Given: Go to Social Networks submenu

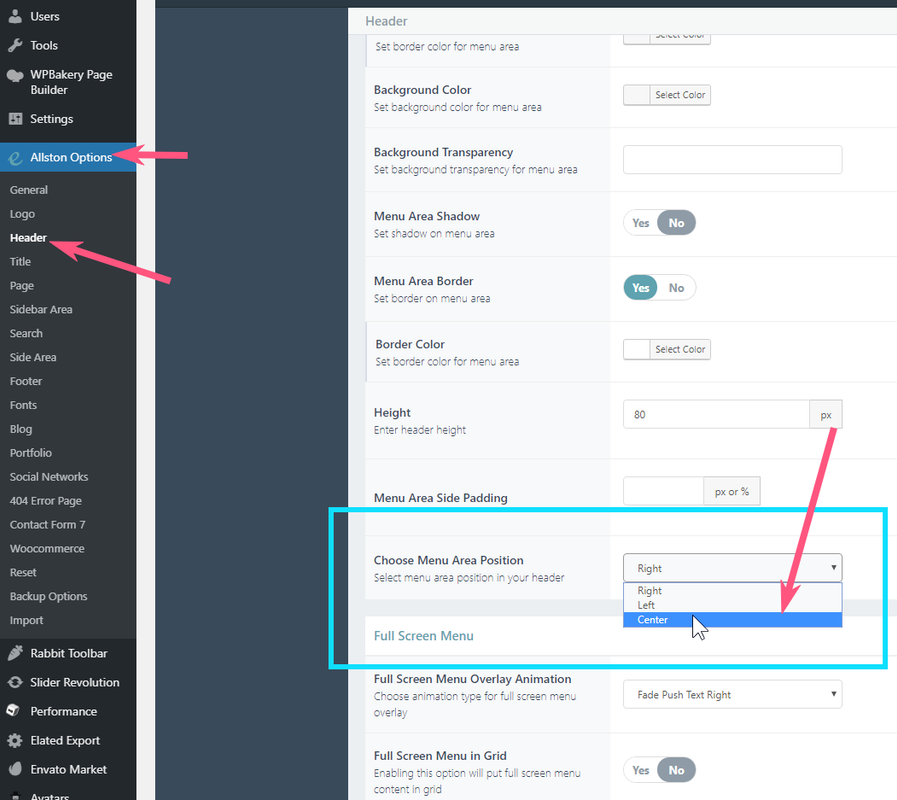Looking at the screenshot, I should coord(49,477).
